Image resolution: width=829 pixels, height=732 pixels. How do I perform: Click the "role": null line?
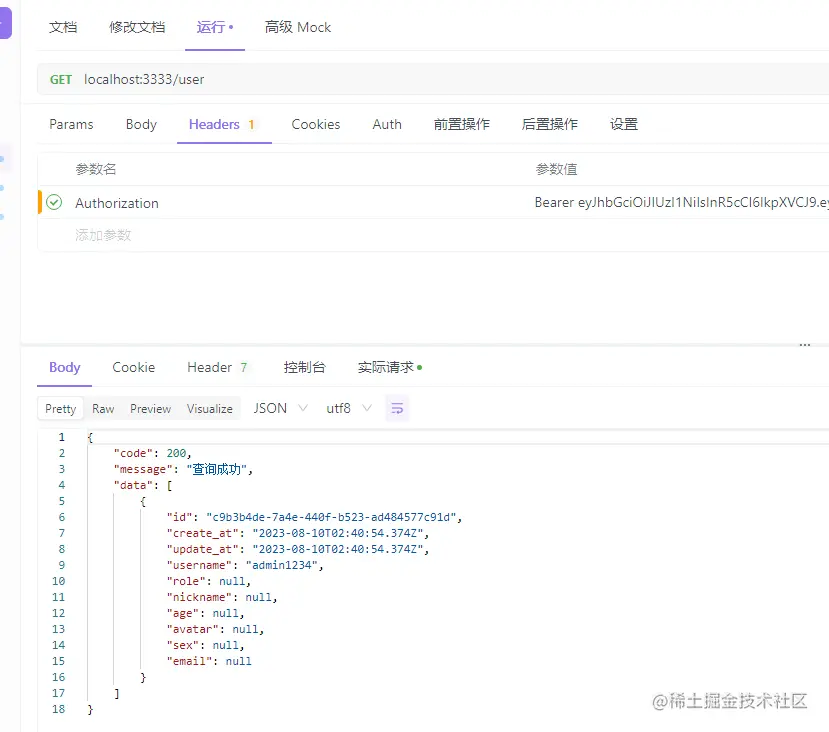coord(209,581)
